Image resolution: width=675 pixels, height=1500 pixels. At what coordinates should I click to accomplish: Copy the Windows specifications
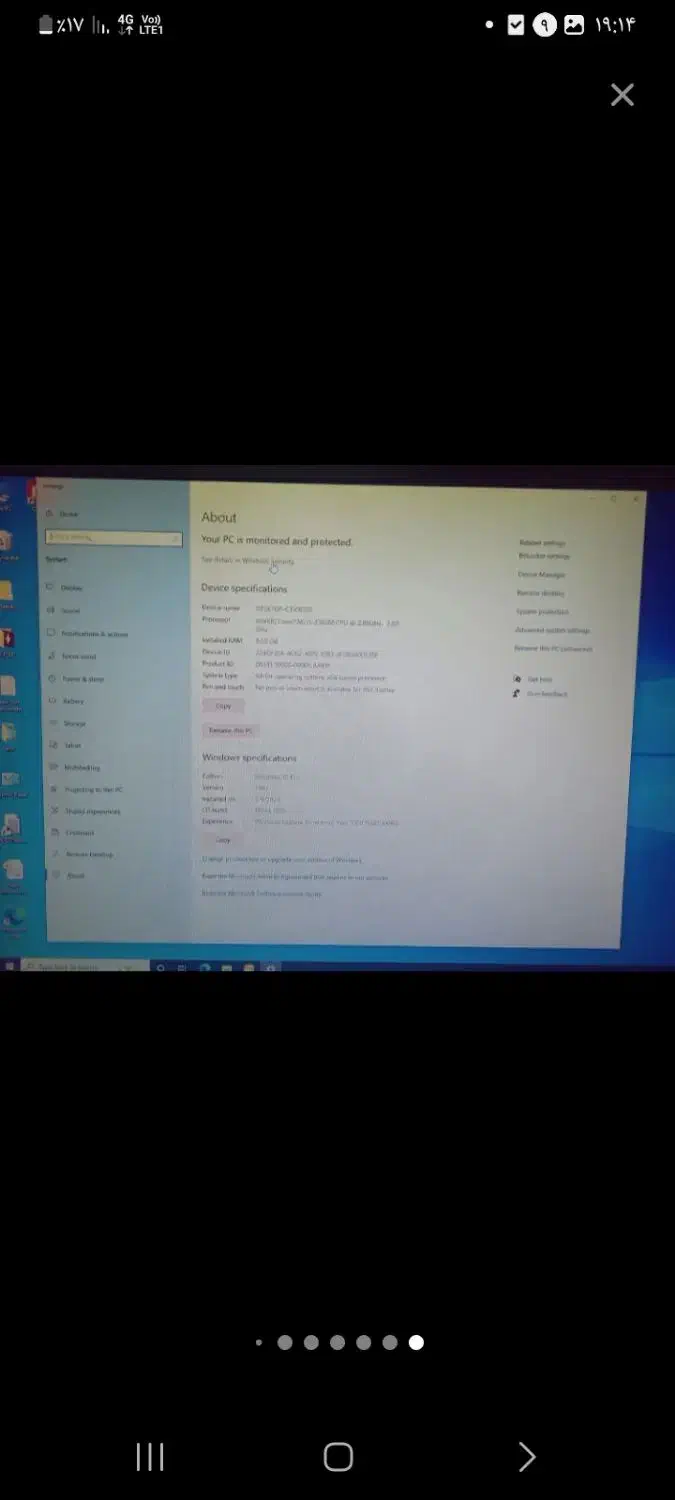(223, 840)
